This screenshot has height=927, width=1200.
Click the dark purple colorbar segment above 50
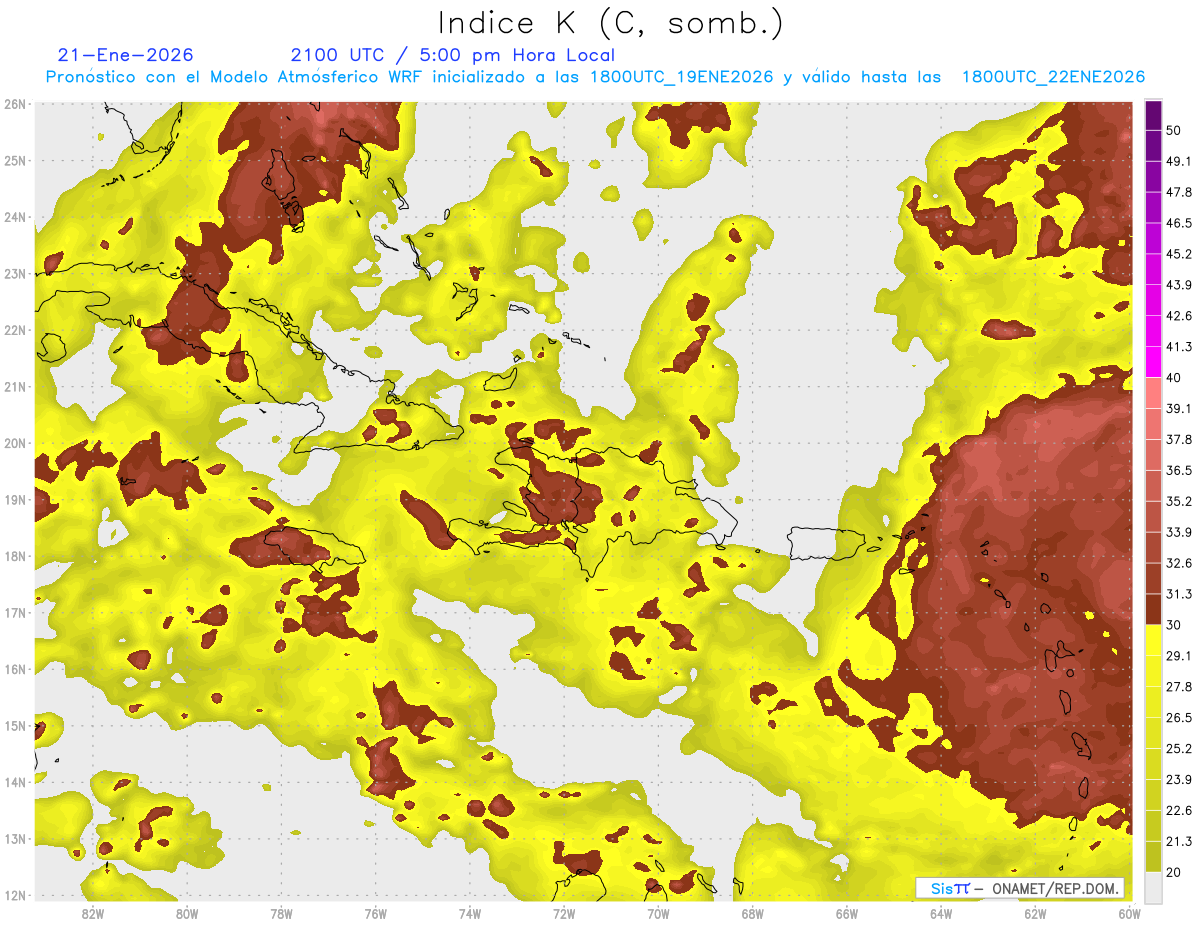(x=1153, y=115)
